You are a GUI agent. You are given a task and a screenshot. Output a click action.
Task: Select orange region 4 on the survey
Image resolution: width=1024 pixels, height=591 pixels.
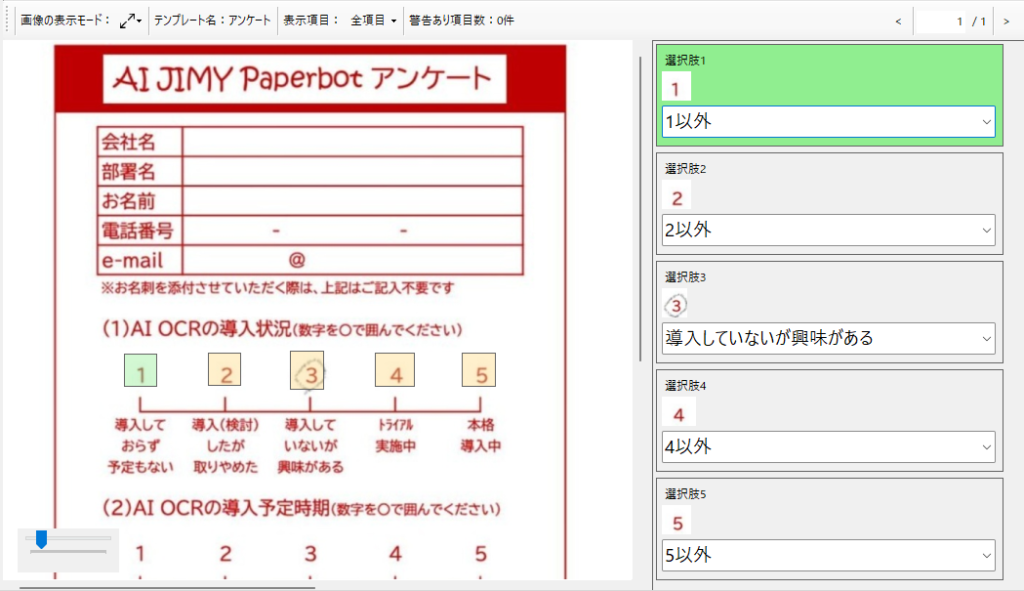tap(394, 370)
